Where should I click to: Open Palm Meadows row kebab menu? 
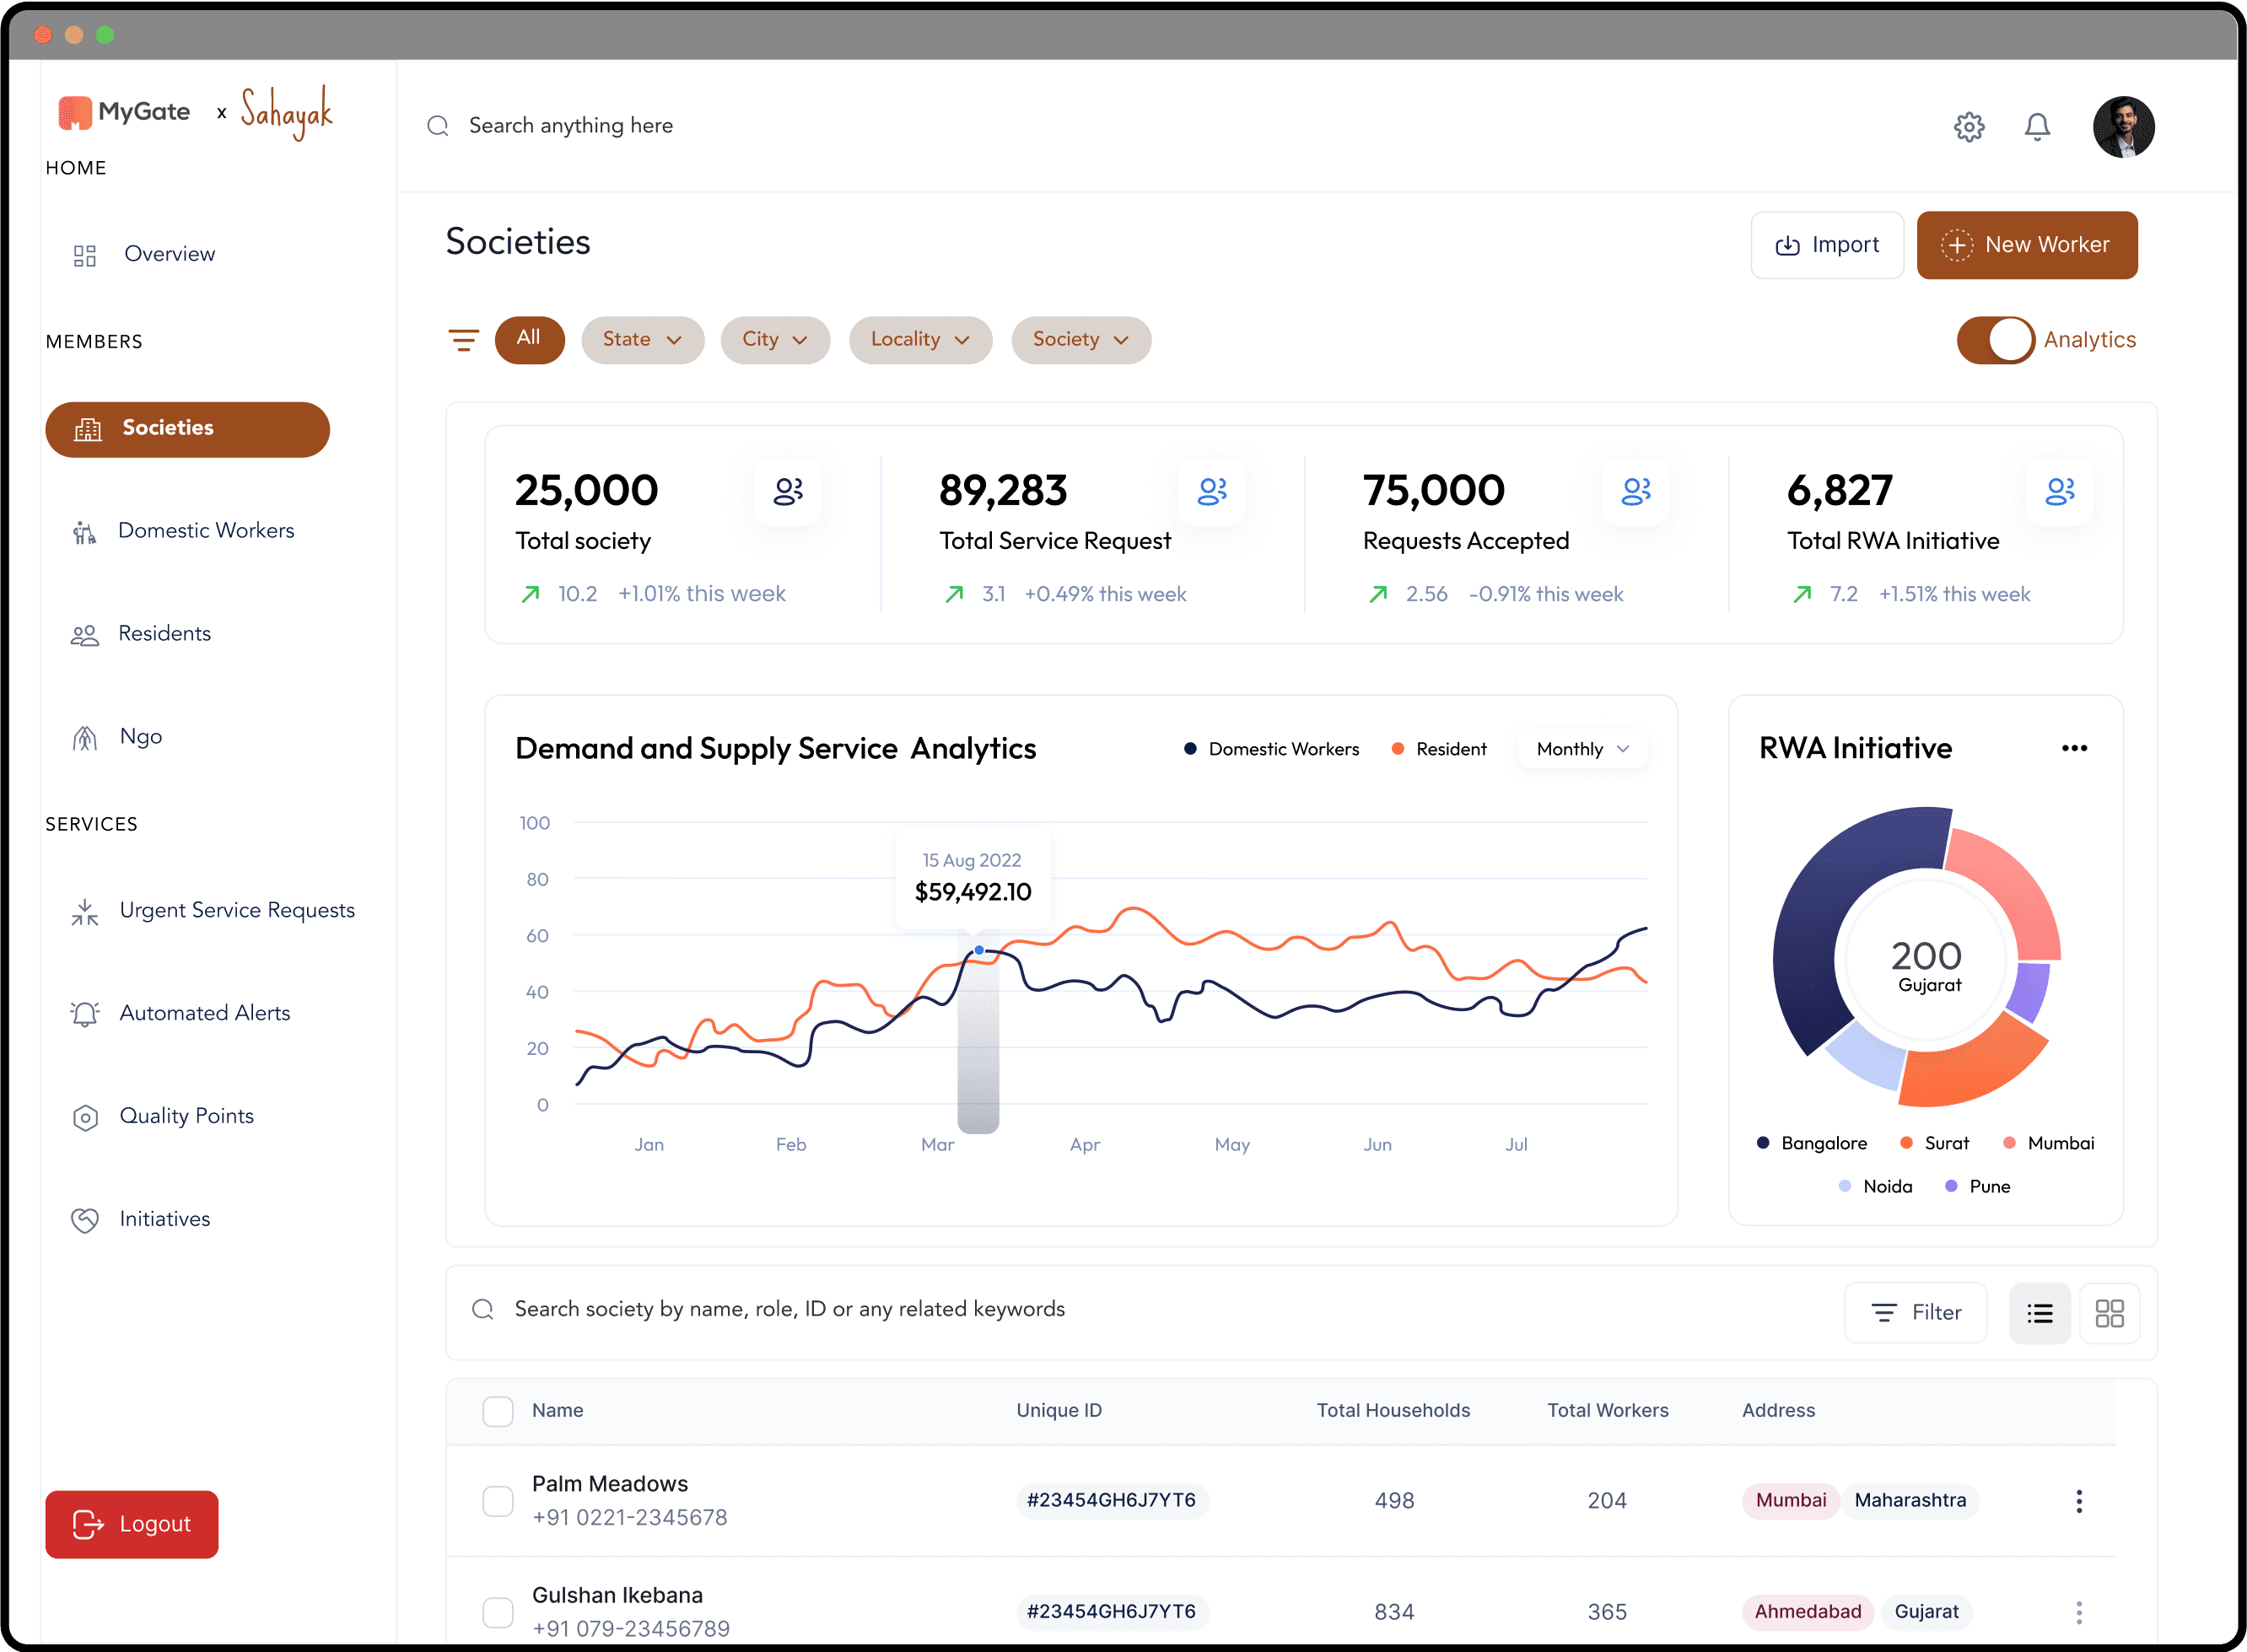coord(2078,1500)
